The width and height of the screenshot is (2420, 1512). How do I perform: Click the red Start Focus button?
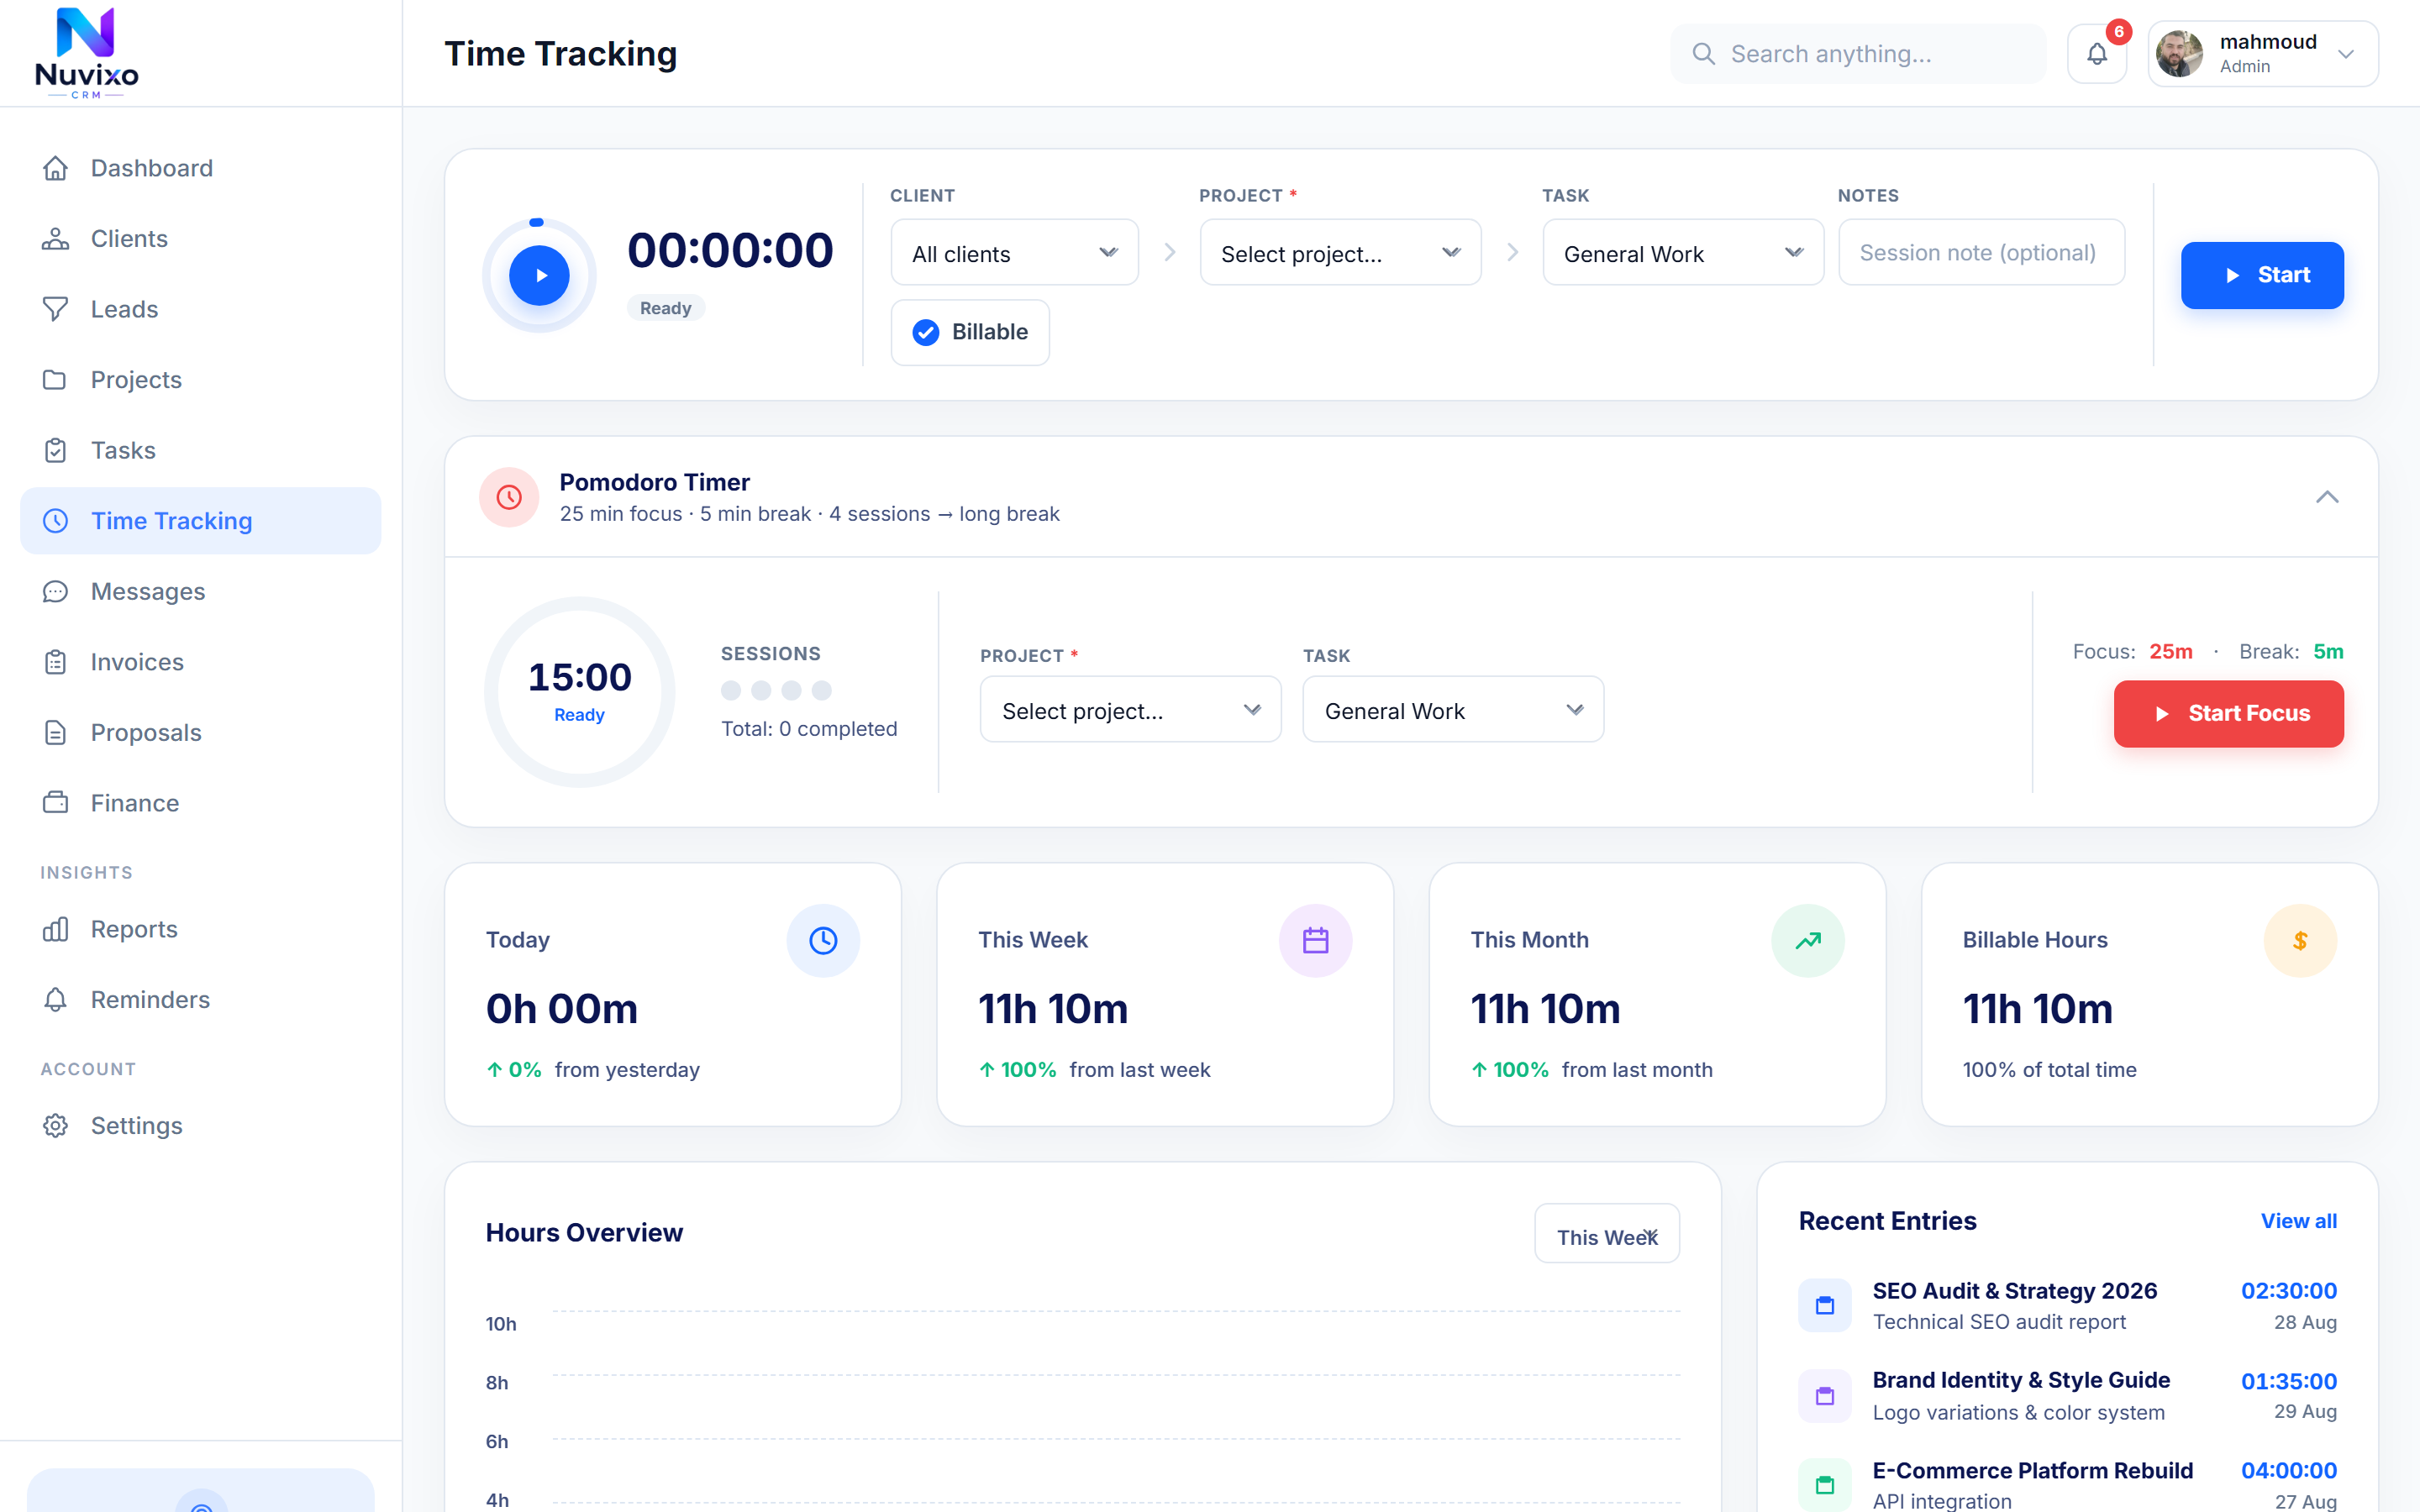click(x=2228, y=714)
